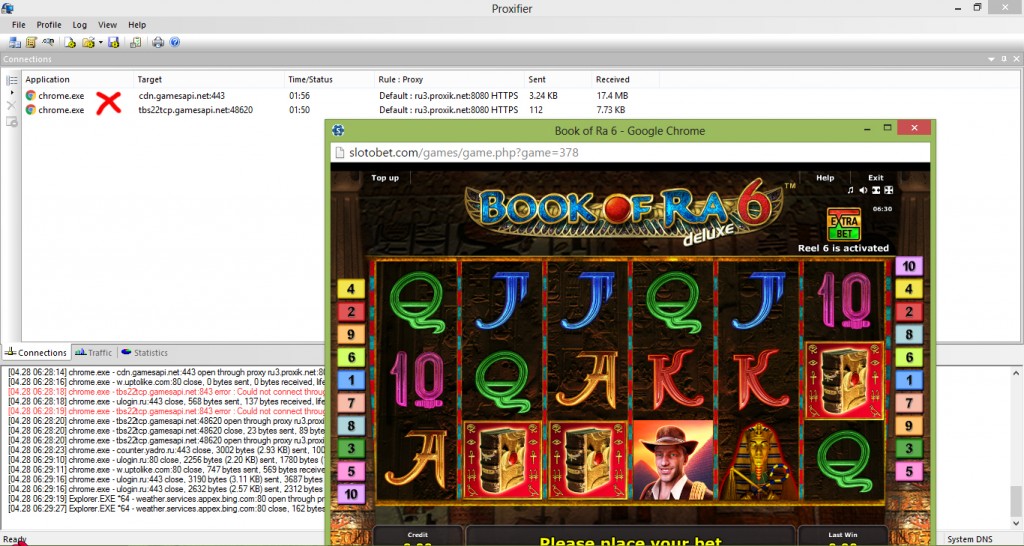
Task: Open the Connections panel header dropdown arrow
Action: coord(991,59)
